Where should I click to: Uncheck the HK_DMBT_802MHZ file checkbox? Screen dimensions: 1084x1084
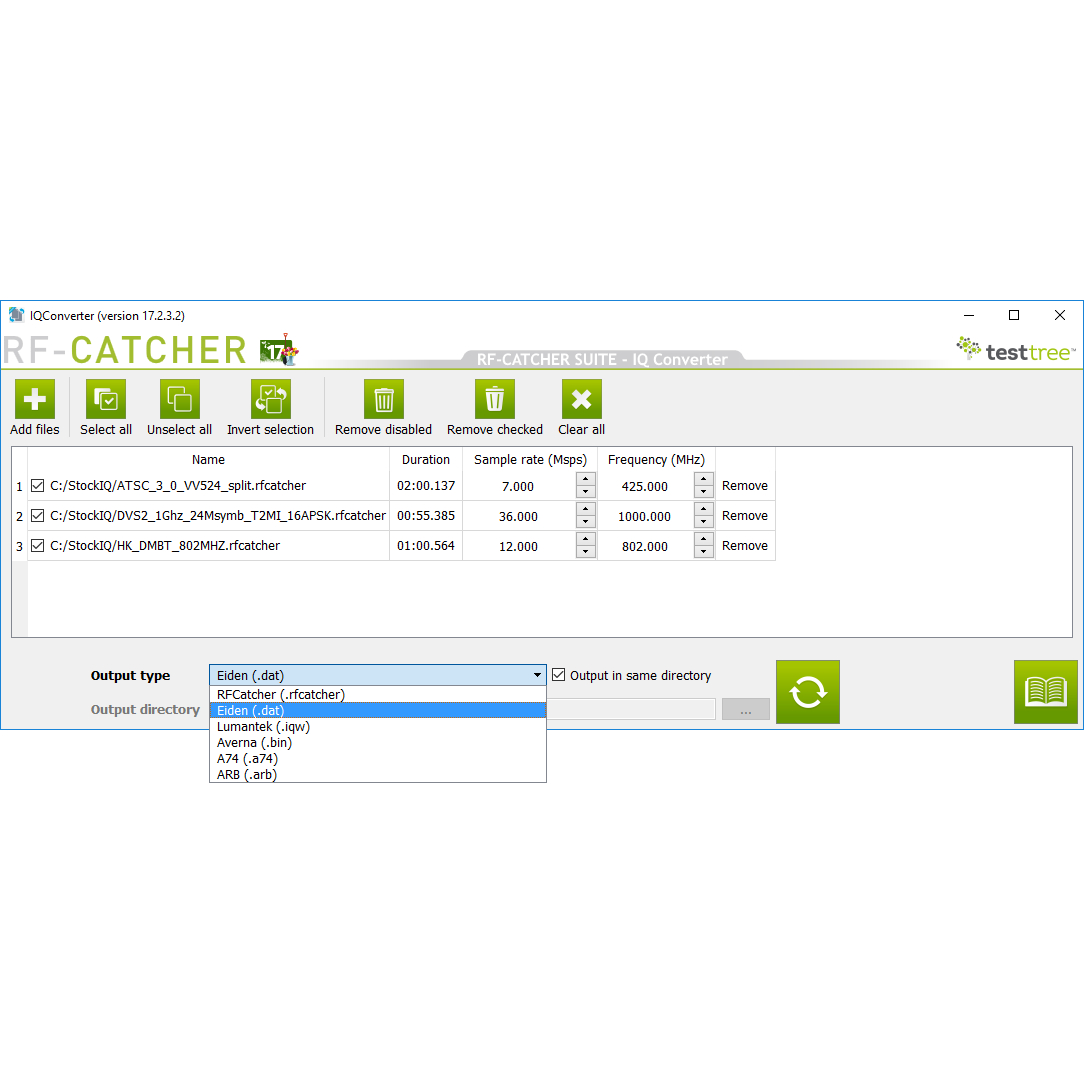click(x=38, y=546)
